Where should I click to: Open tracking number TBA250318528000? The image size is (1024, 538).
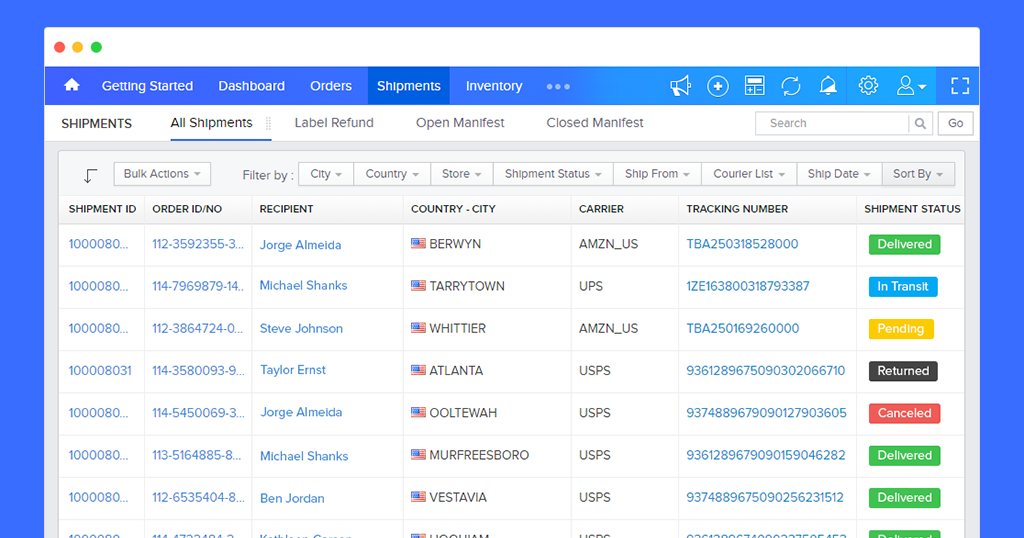(x=742, y=244)
